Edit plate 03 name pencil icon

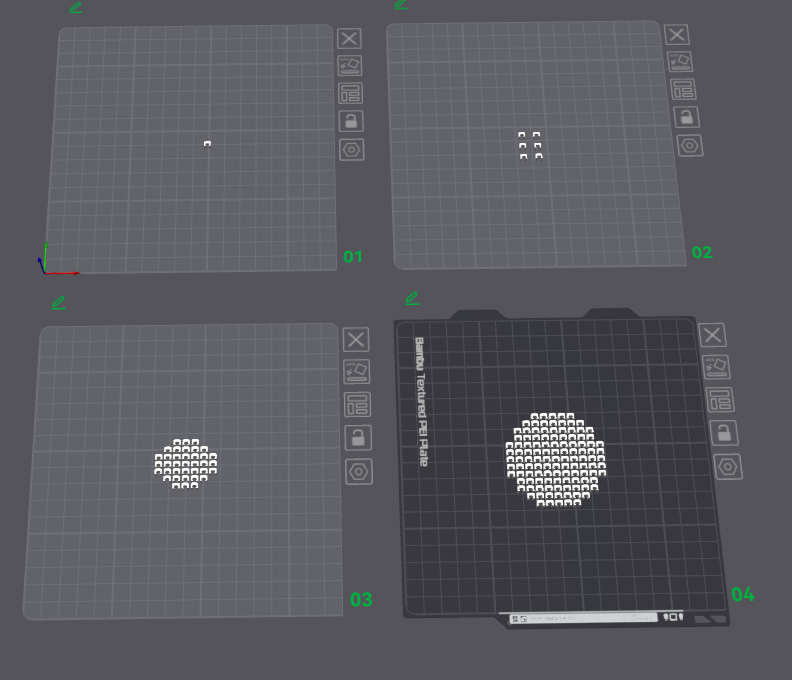(59, 303)
